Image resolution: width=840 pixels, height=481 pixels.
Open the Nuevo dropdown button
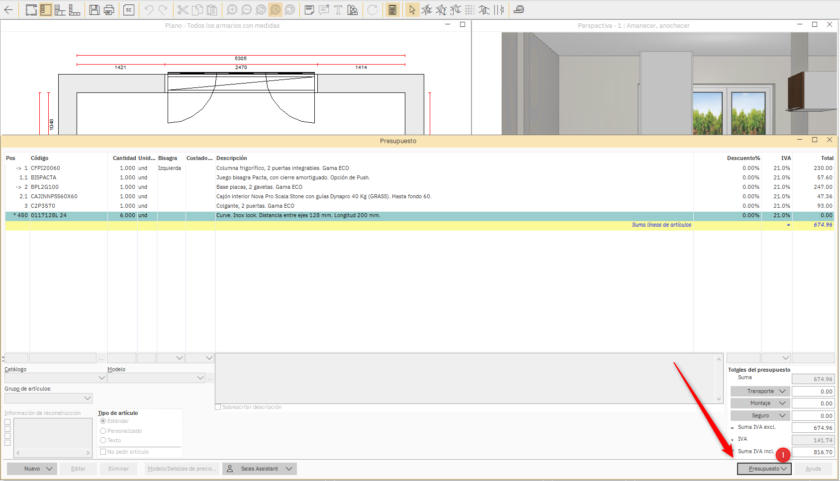coord(32,469)
